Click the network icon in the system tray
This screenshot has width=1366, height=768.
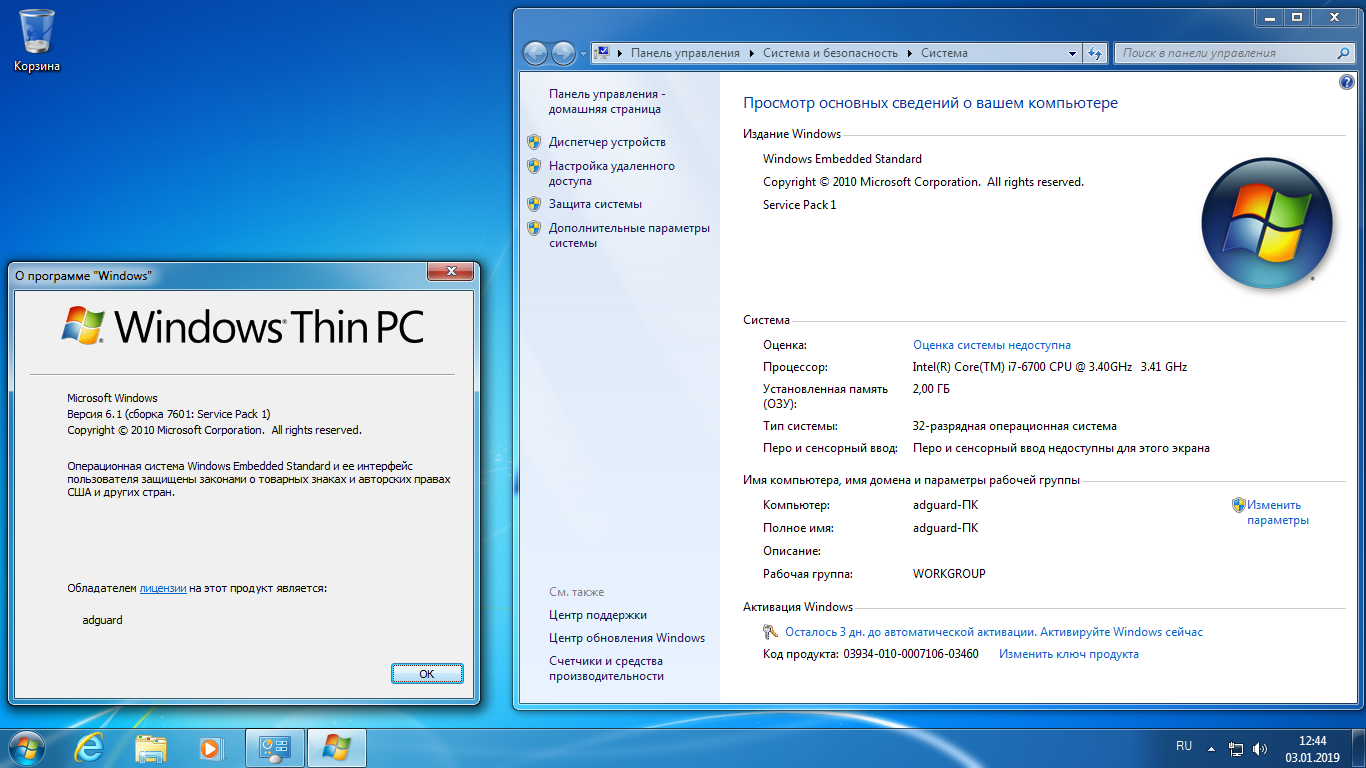click(x=1236, y=748)
